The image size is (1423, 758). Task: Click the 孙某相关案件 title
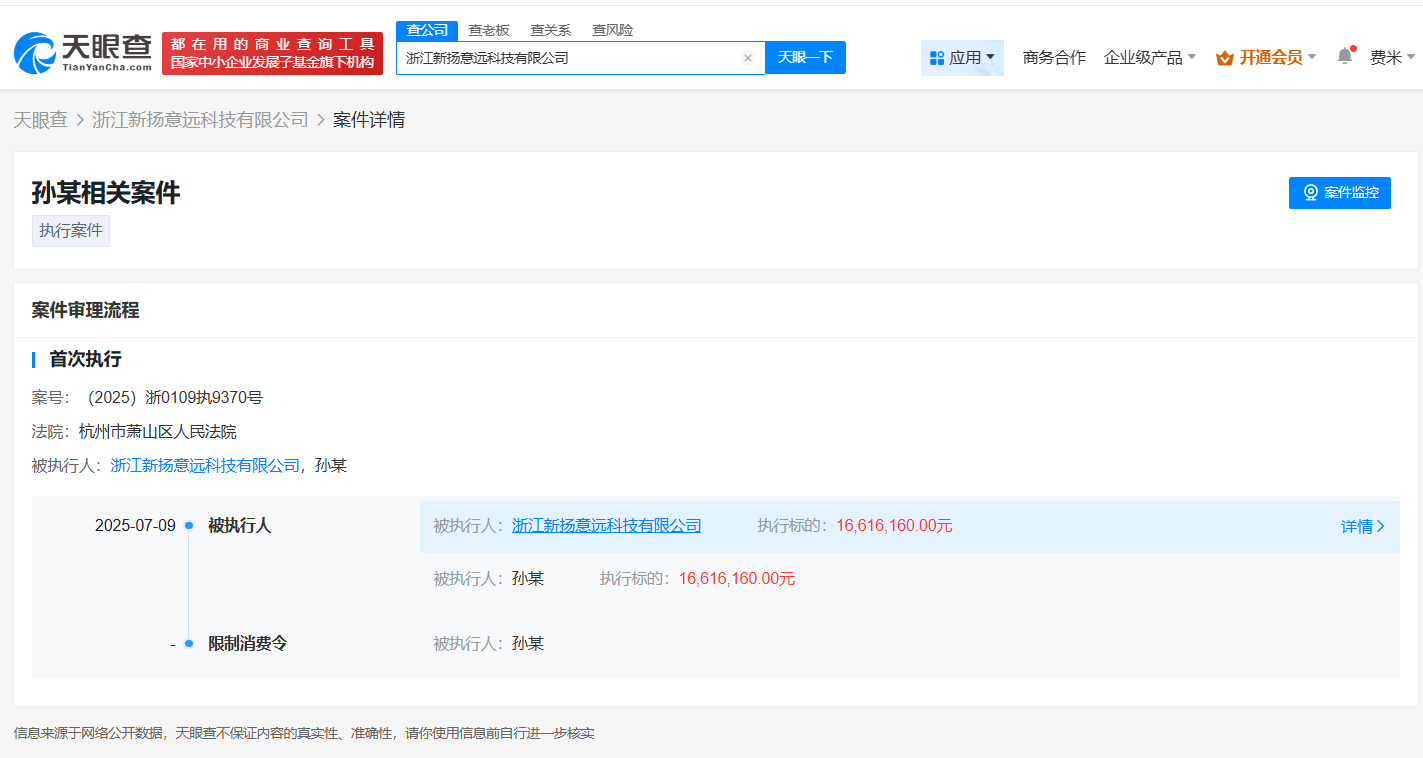click(106, 193)
